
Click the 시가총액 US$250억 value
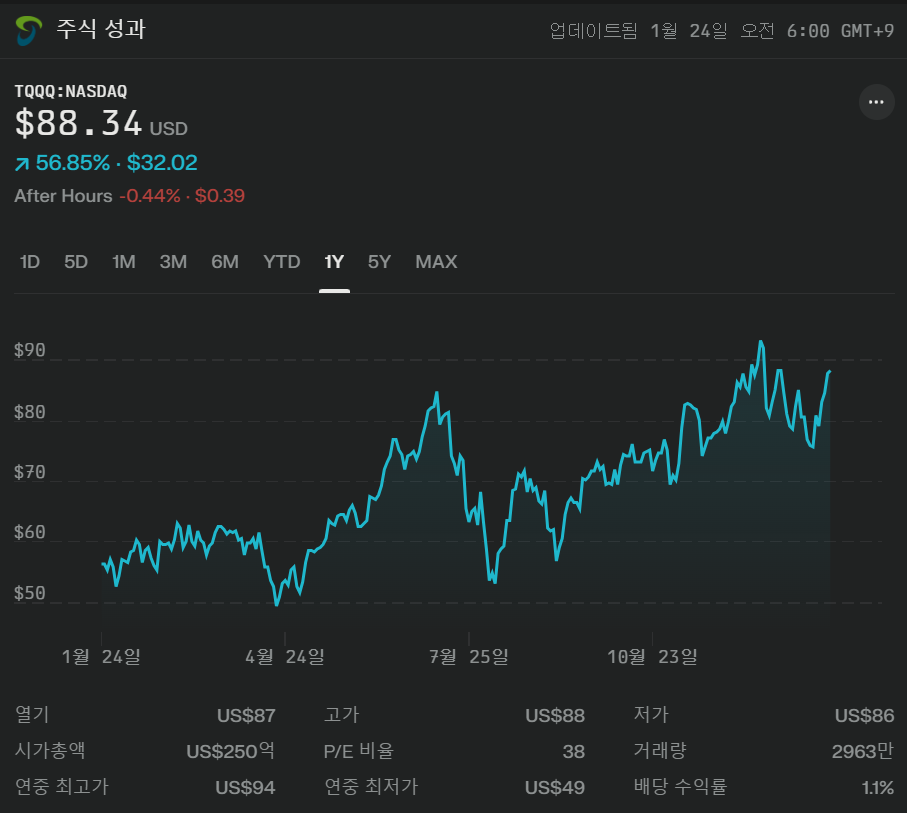point(230,752)
